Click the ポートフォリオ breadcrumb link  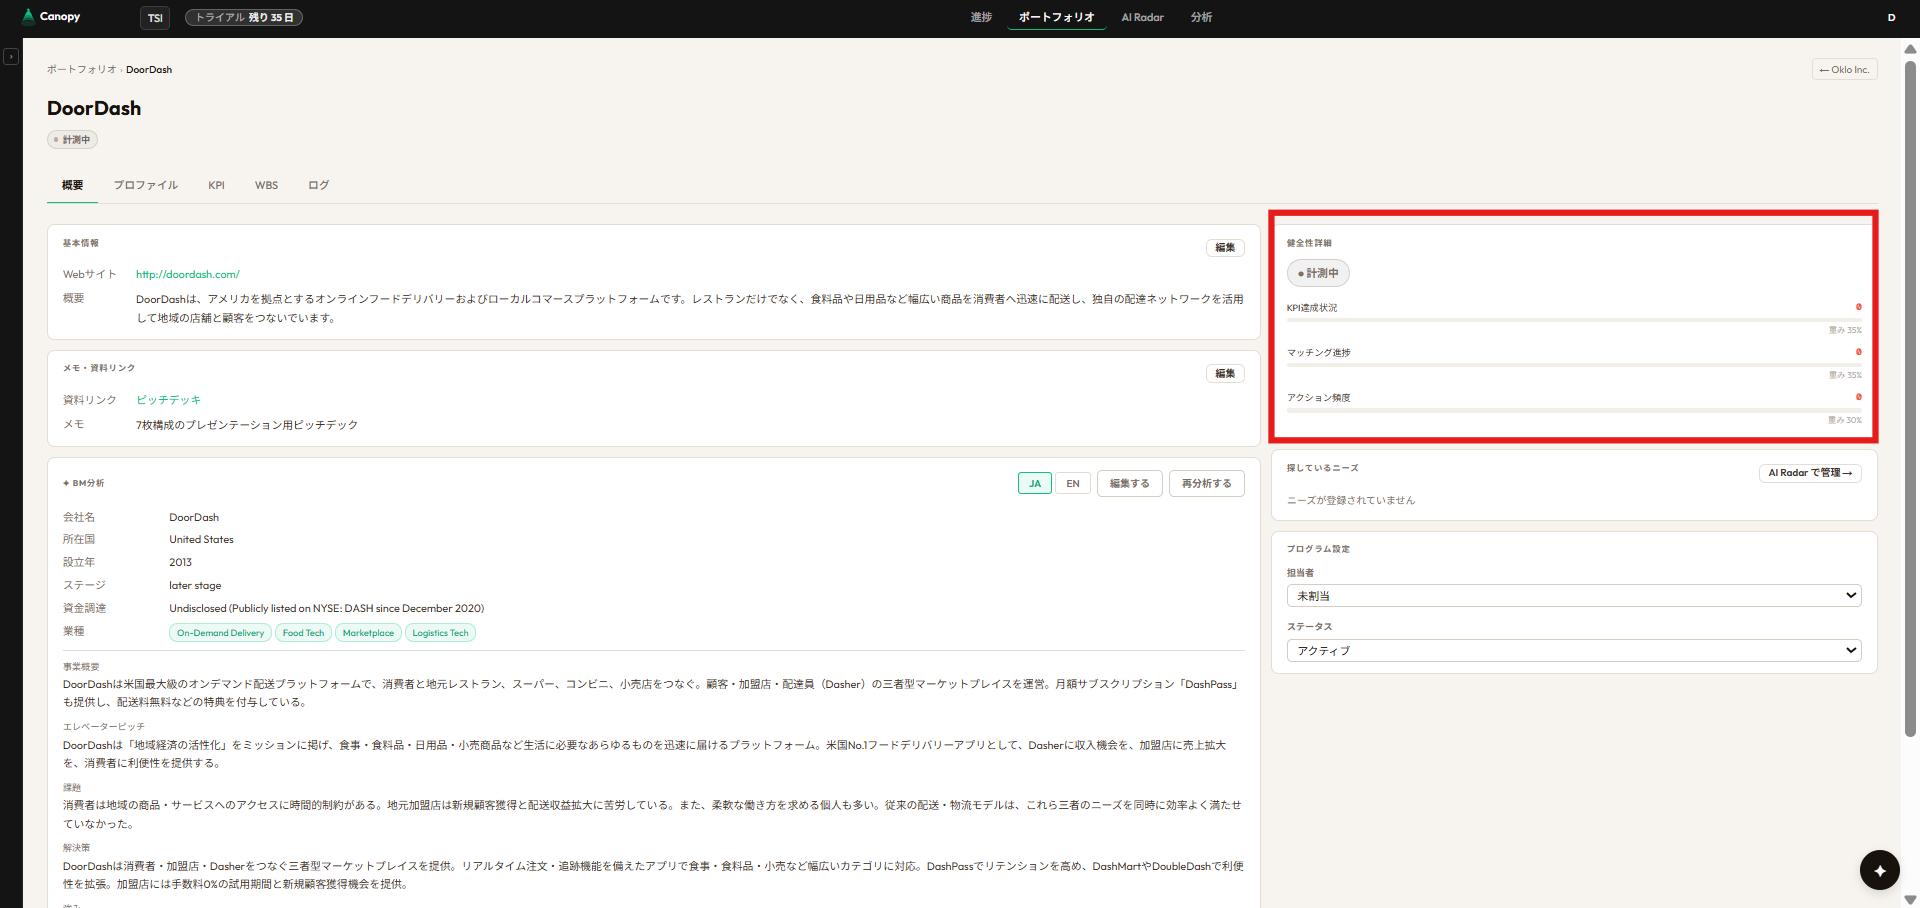(x=81, y=70)
